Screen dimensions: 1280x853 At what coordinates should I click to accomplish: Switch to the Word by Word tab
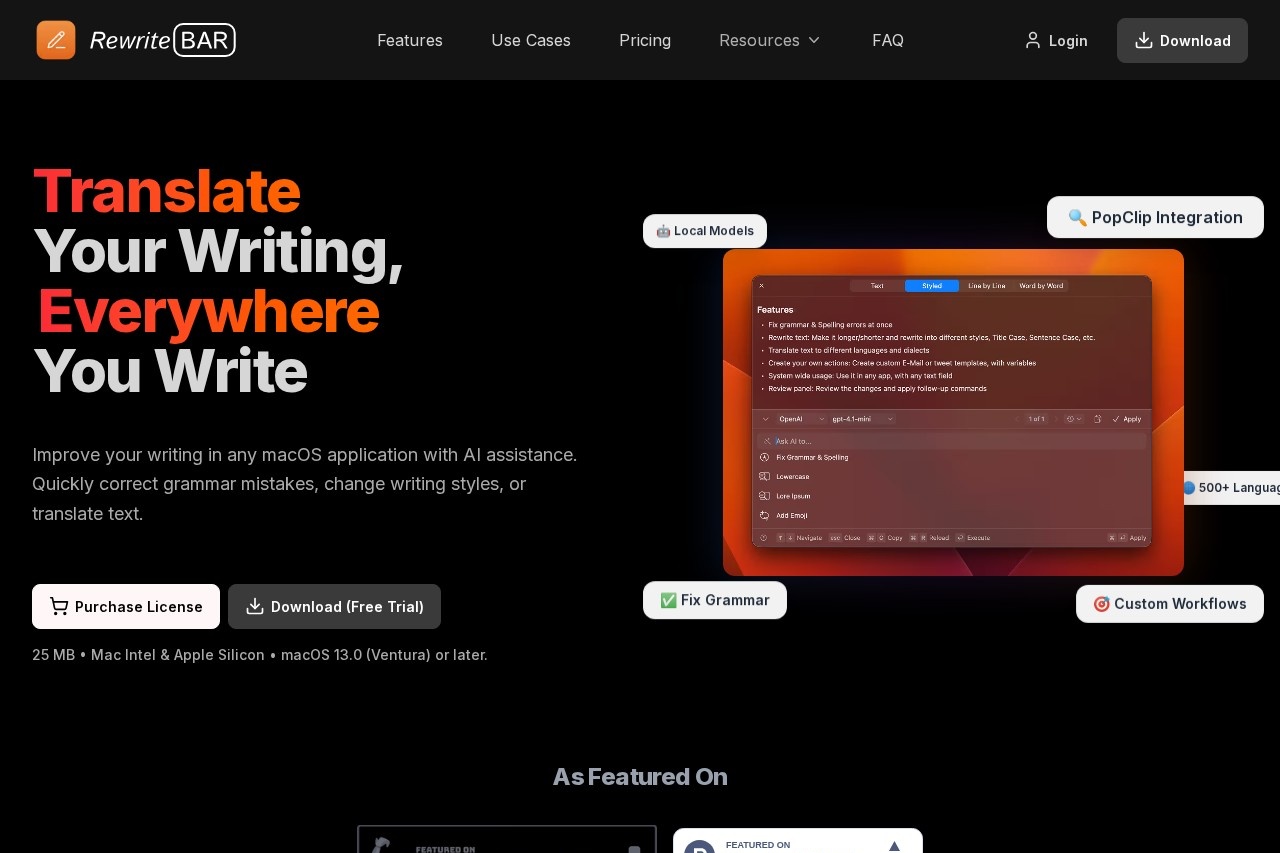click(1040, 285)
